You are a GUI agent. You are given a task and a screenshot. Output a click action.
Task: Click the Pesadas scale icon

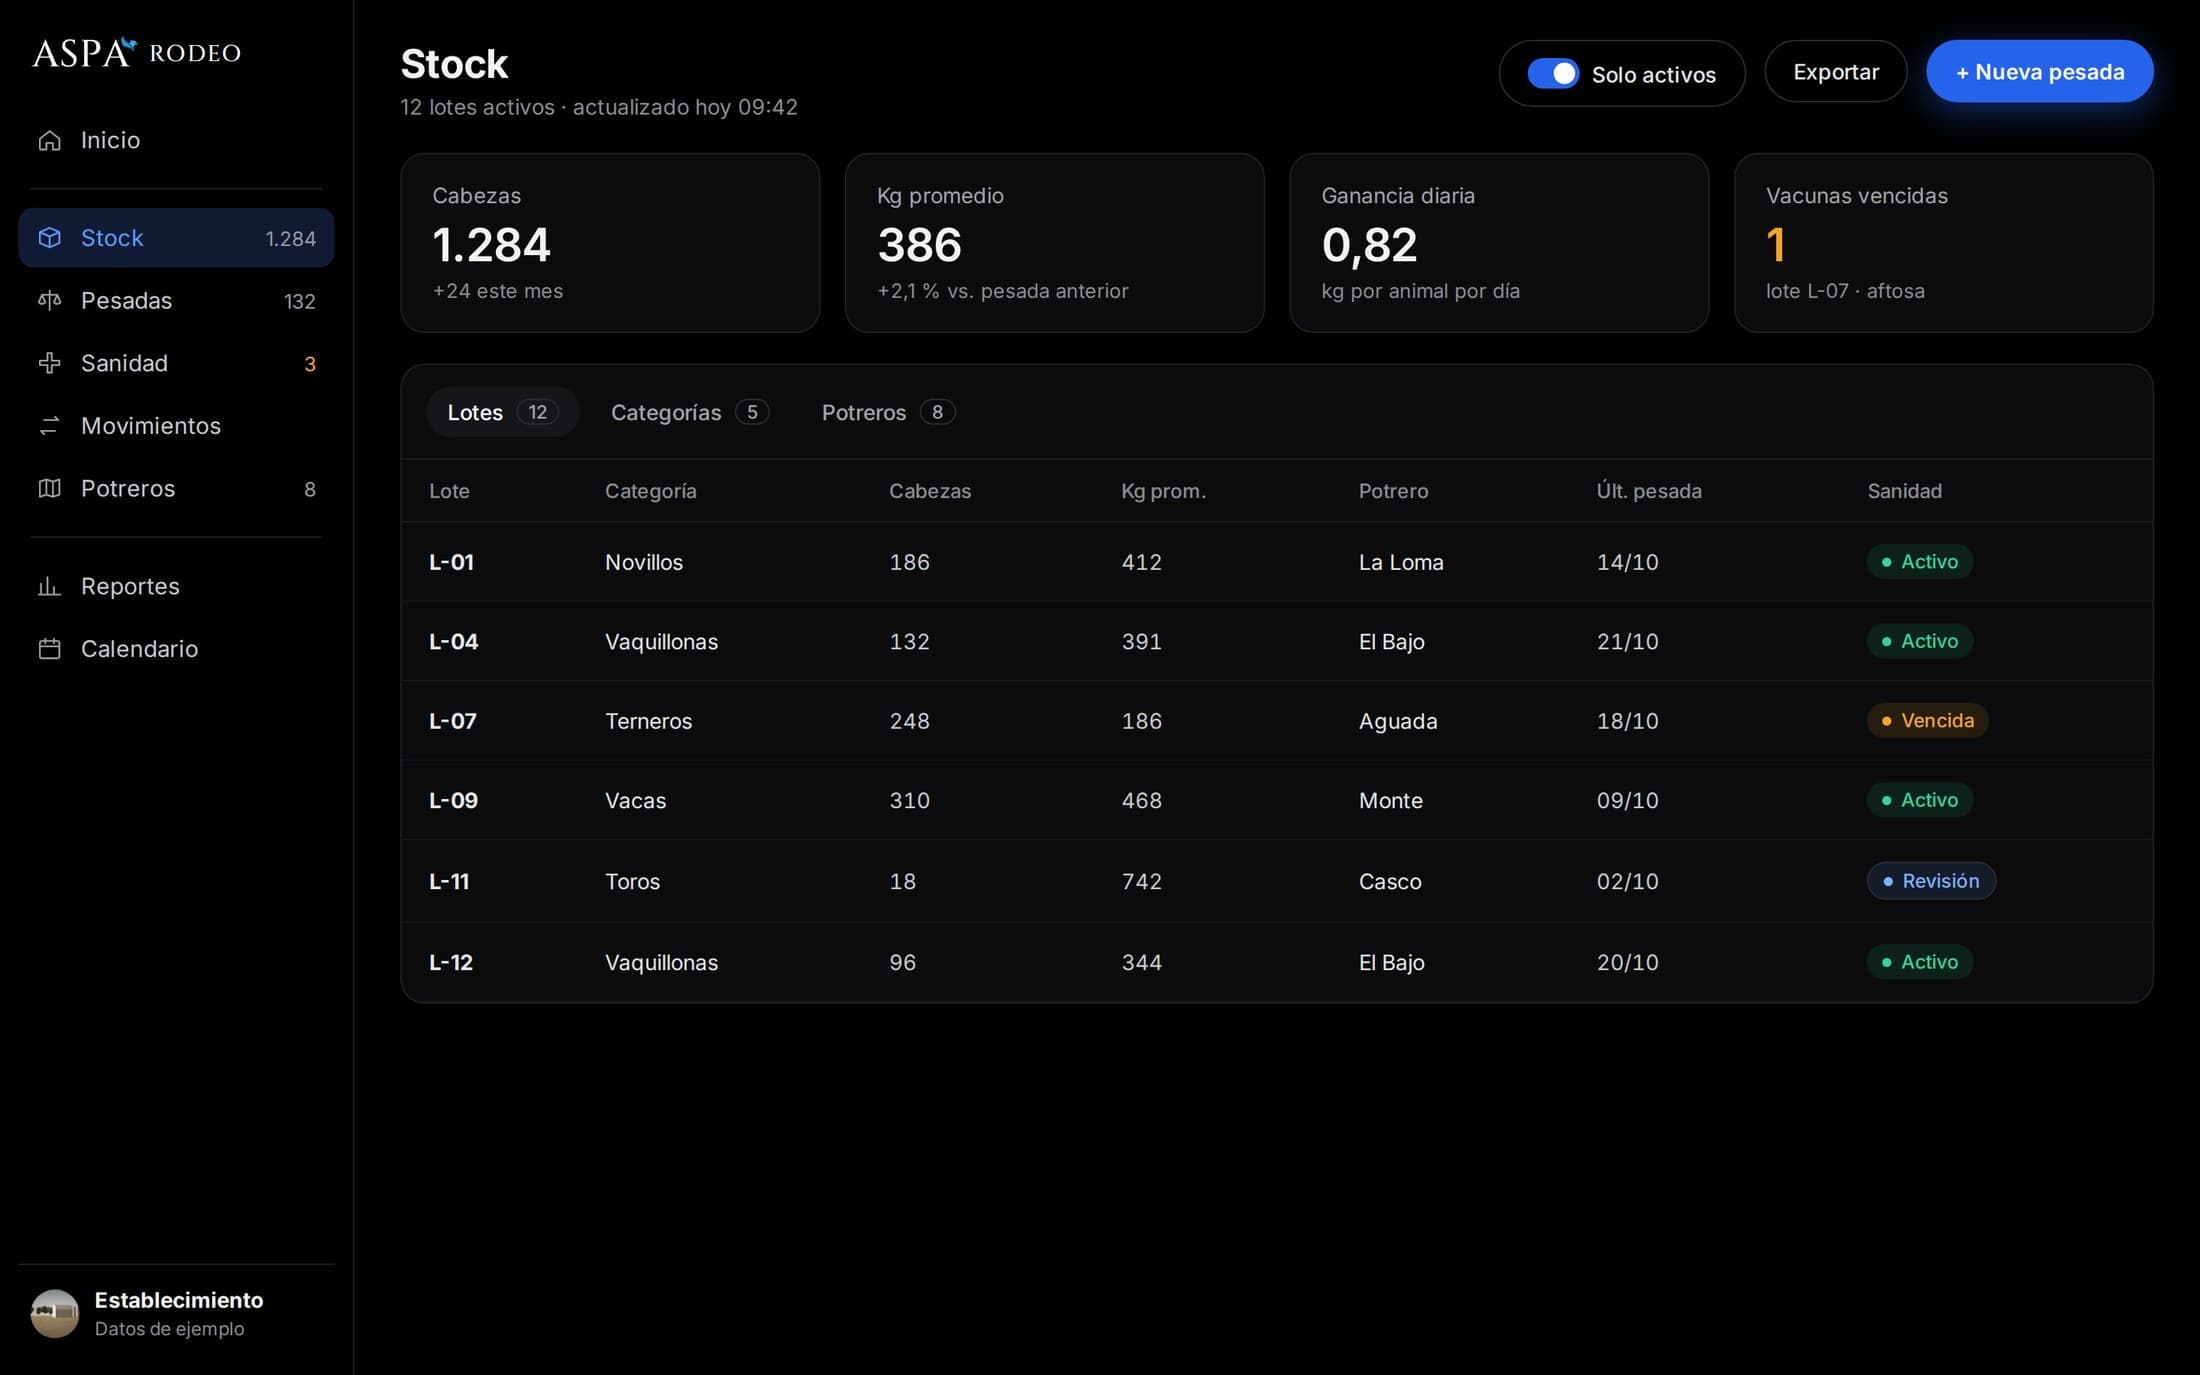49,301
